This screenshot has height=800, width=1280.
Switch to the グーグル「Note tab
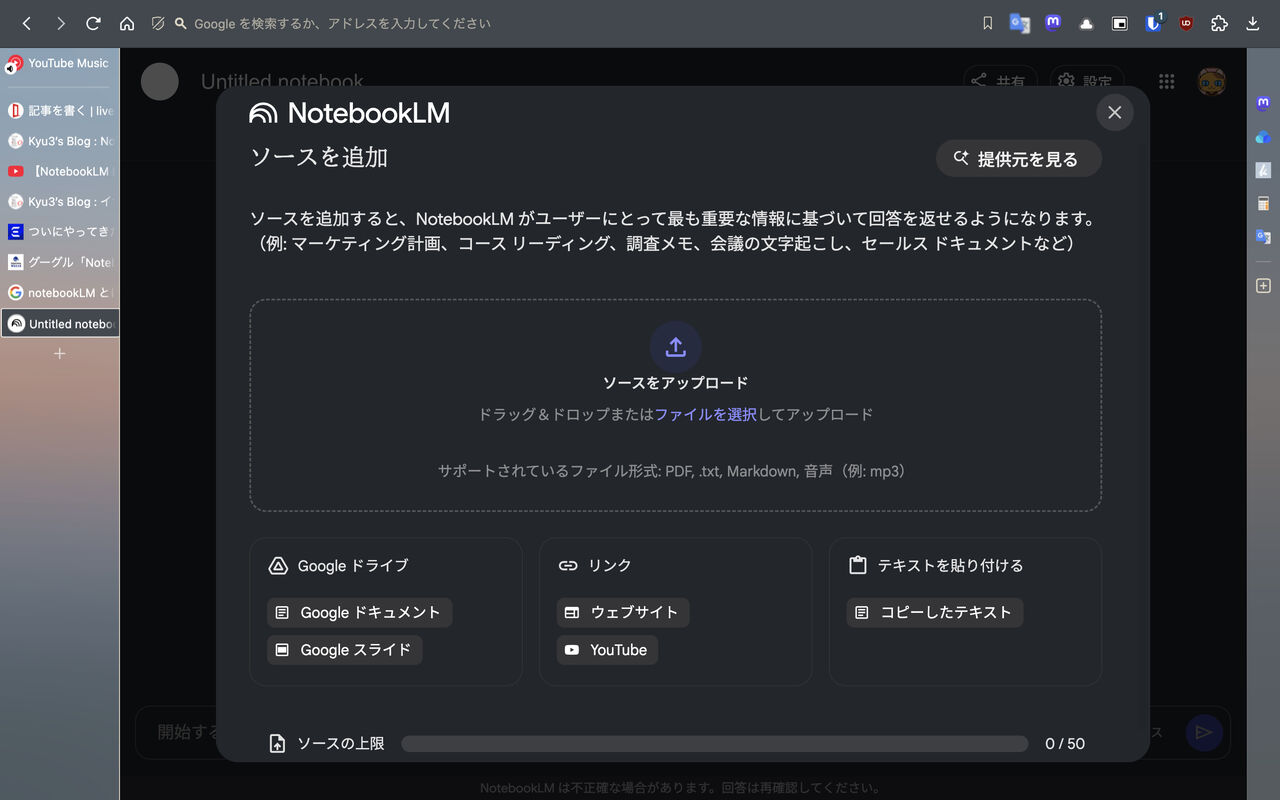tap(60, 263)
